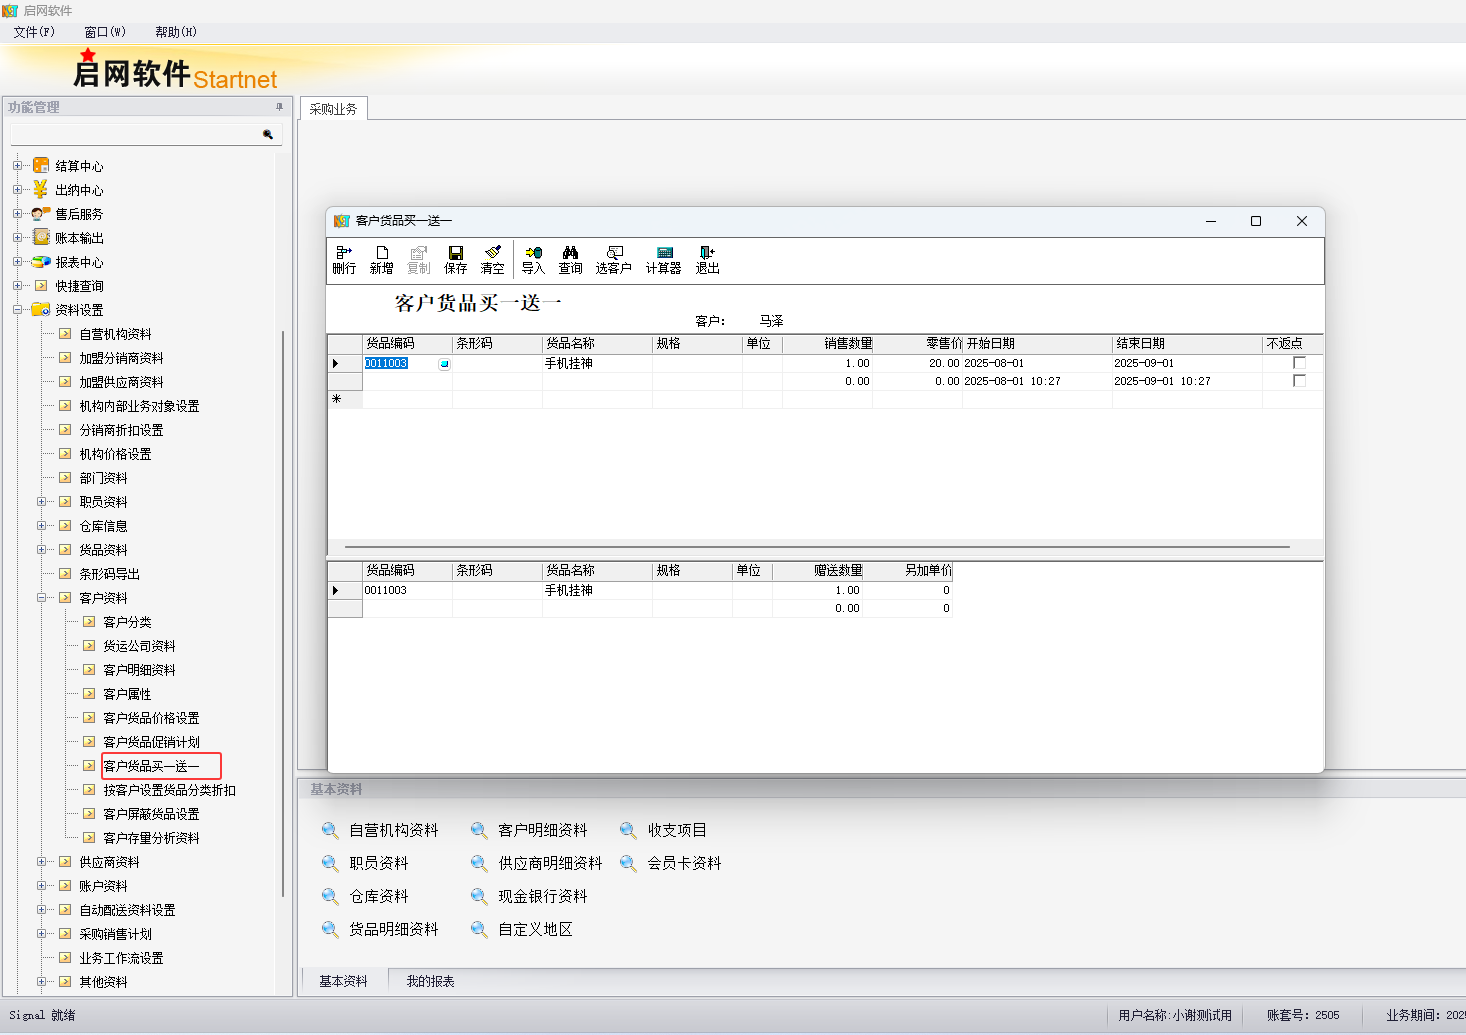Switch to the 采购业务 tab
Viewport: 1466px width, 1035px height.
click(x=334, y=109)
